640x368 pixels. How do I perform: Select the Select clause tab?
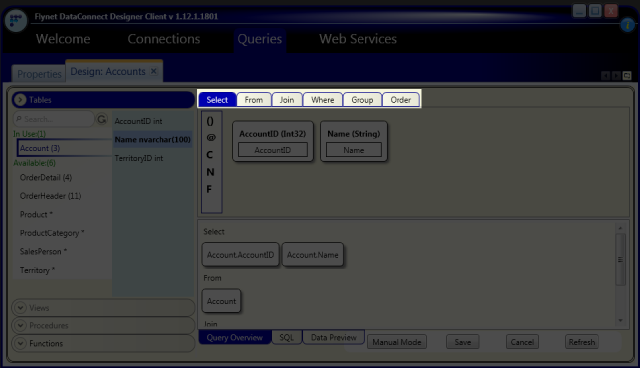click(217, 100)
